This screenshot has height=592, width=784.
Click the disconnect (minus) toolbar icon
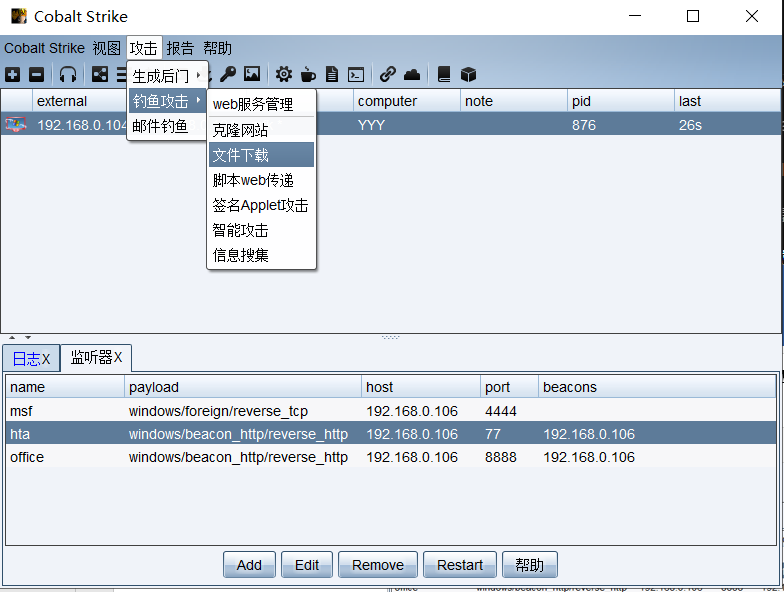coord(36,75)
